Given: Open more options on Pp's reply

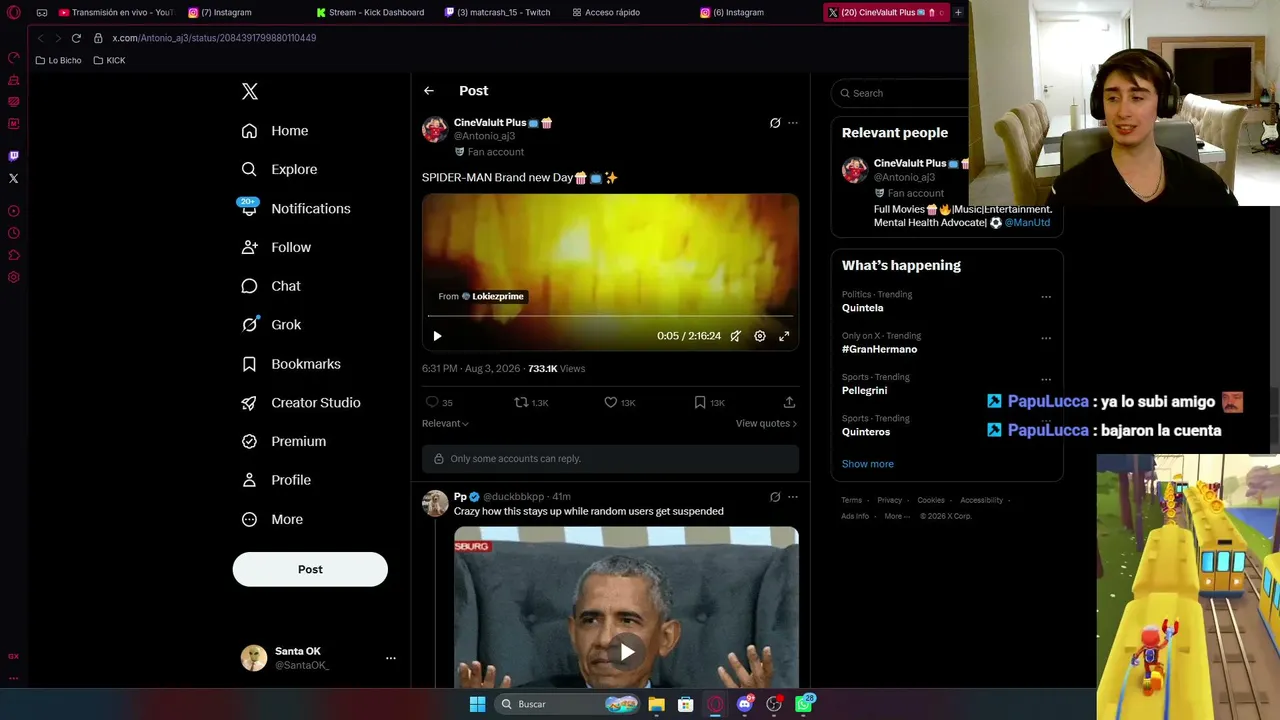Looking at the screenshot, I should click(x=793, y=497).
